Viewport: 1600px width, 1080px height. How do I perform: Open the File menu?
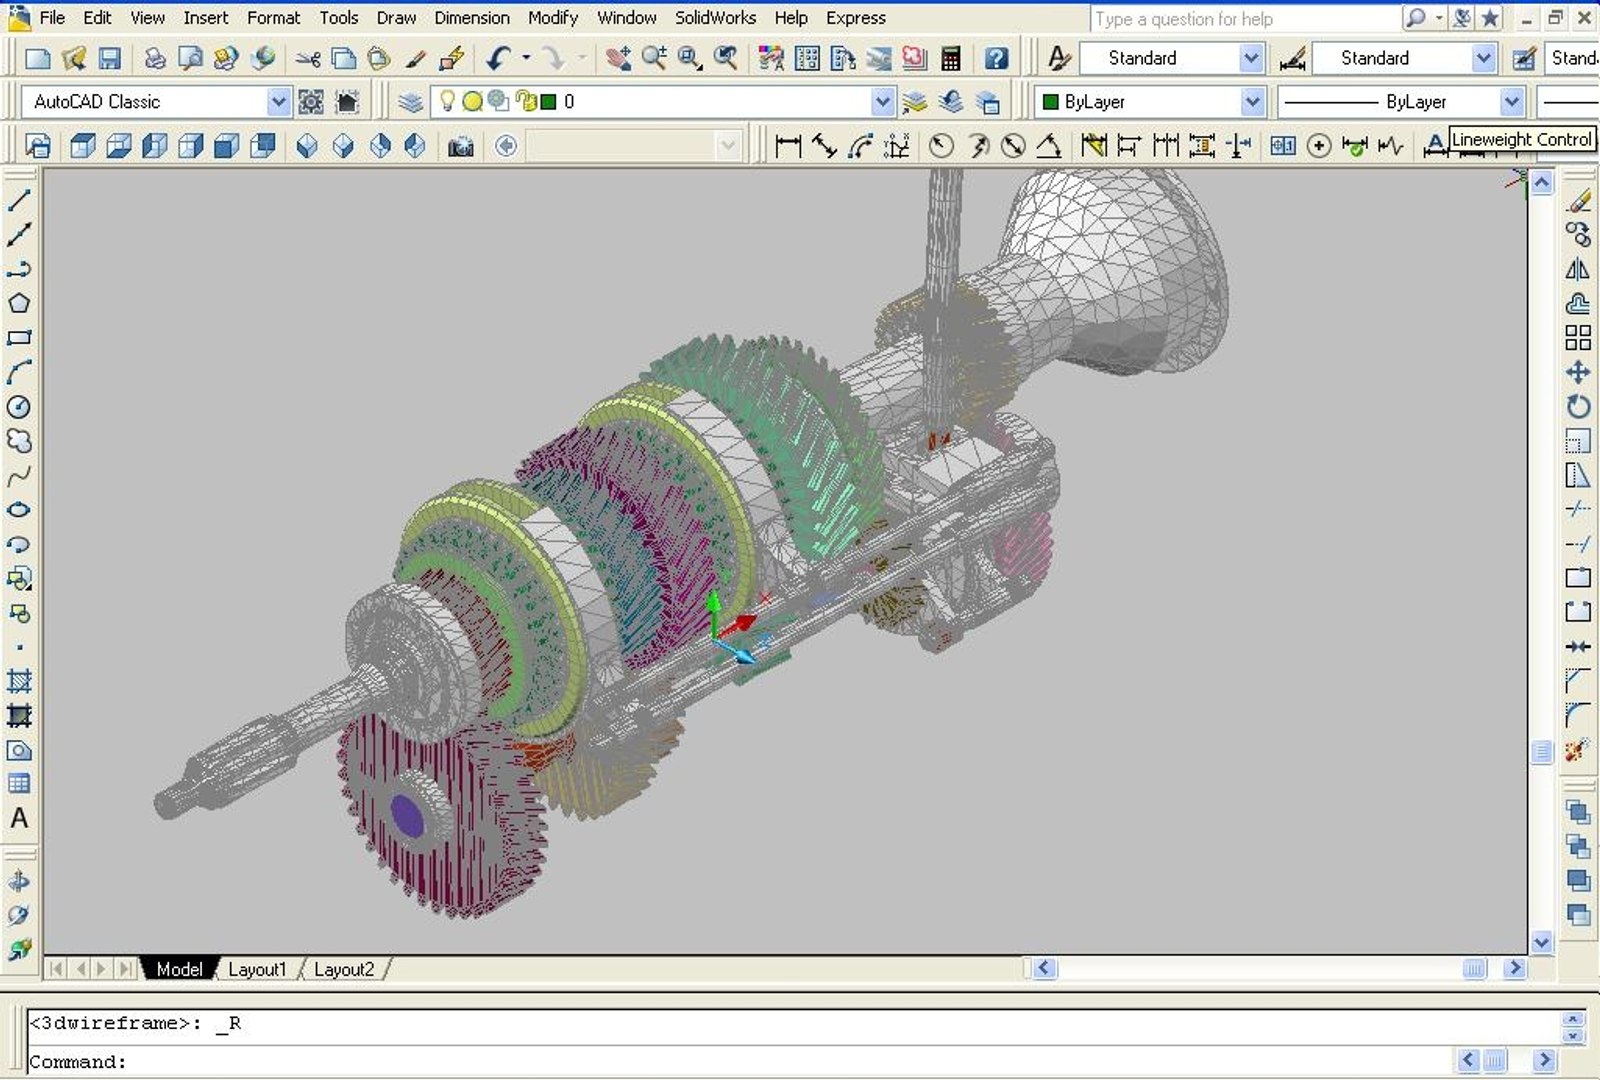pyautogui.click(x=52, y=18)
